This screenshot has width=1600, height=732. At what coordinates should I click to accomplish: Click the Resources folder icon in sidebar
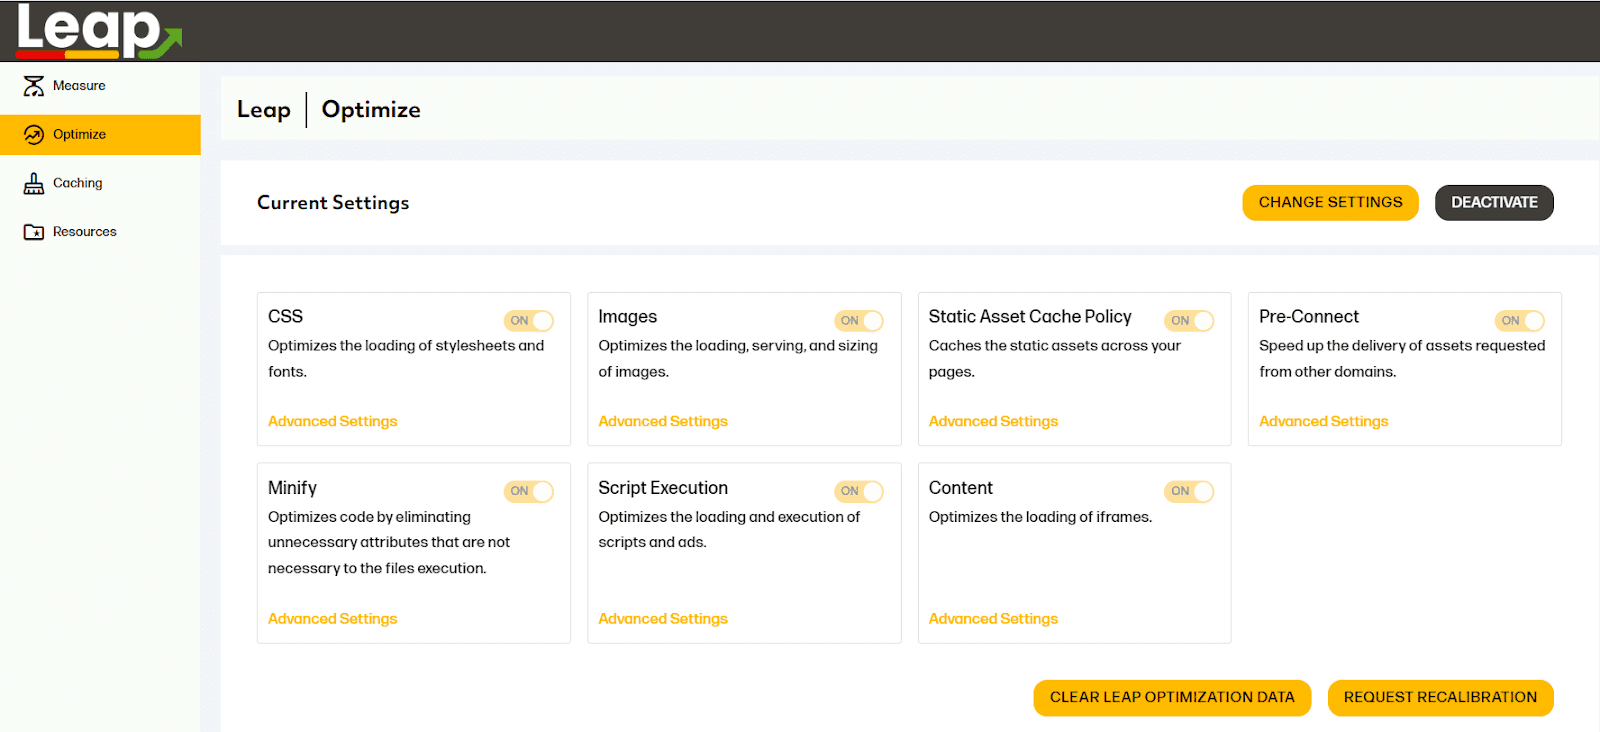pyautogui.click(x=34, y=232)
